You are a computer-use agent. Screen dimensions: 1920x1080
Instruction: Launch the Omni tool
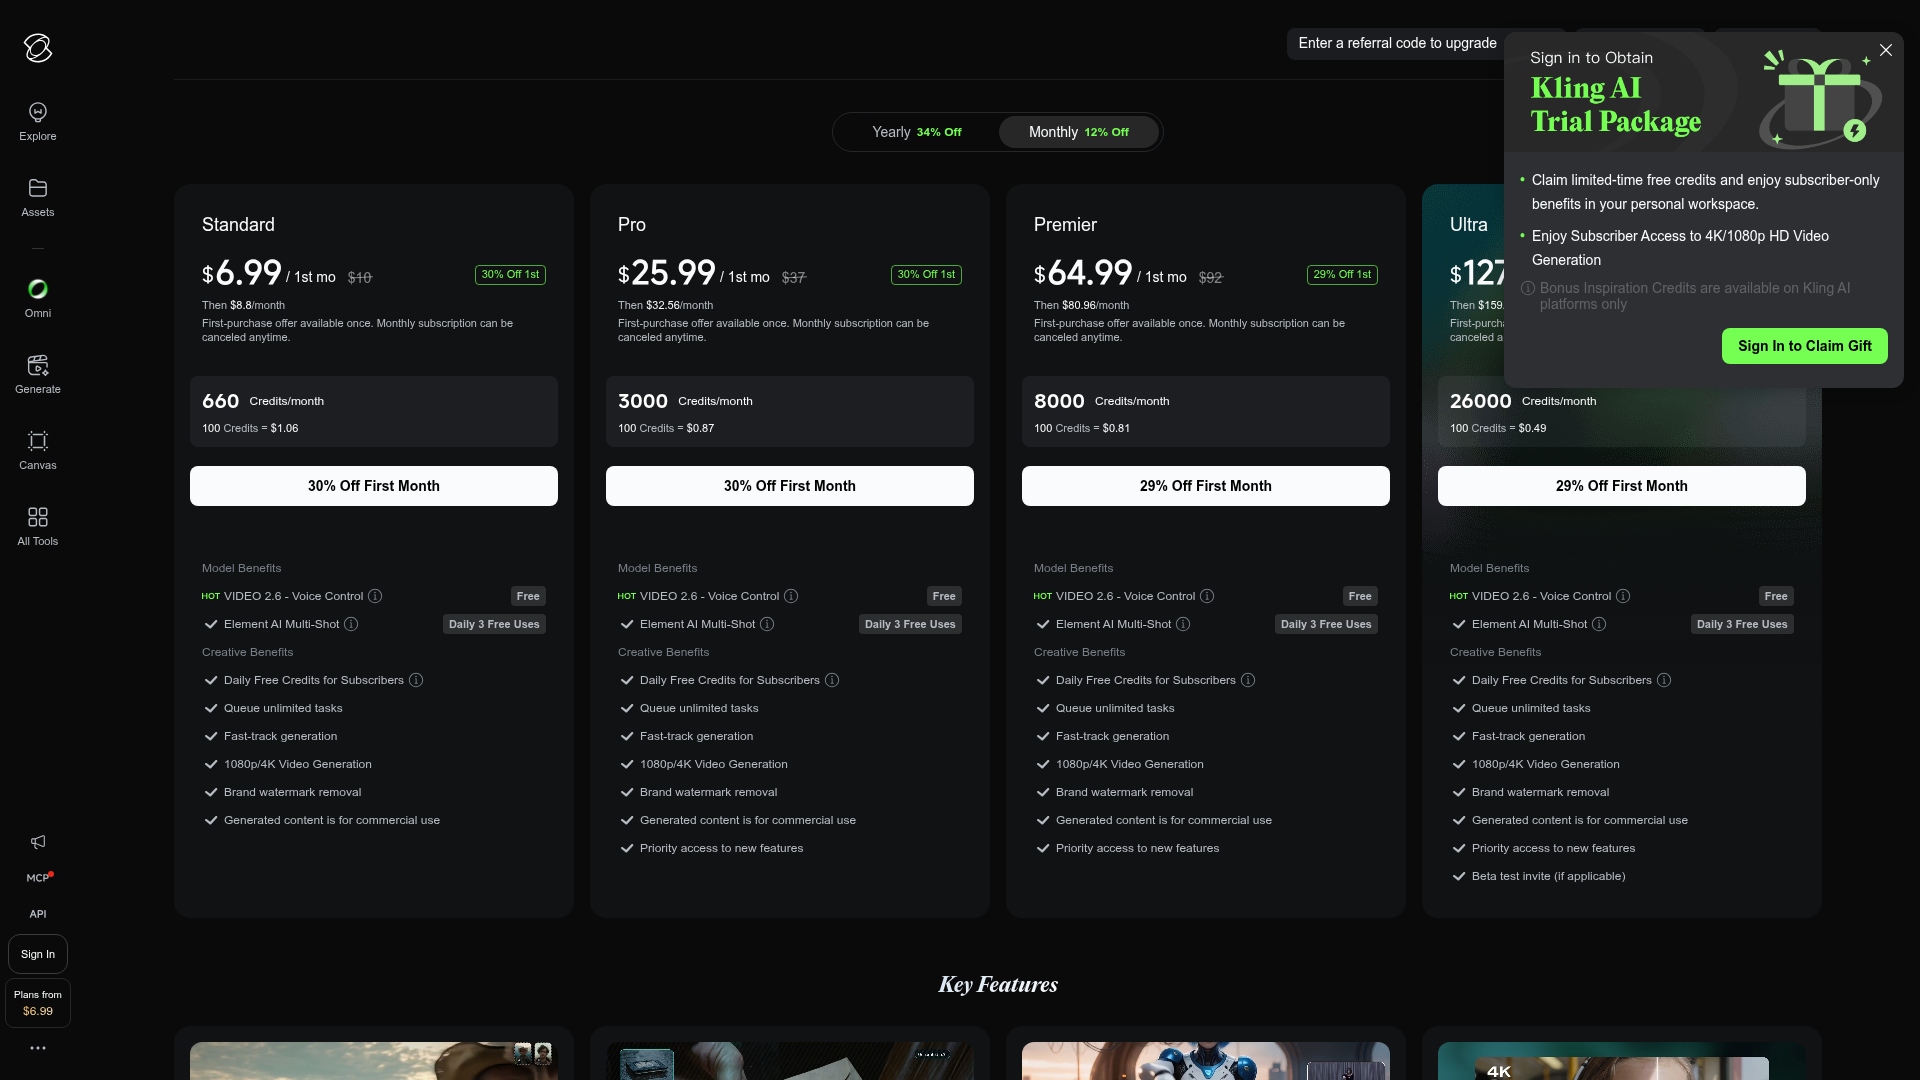pyautogui.click(x=38, y=299)
